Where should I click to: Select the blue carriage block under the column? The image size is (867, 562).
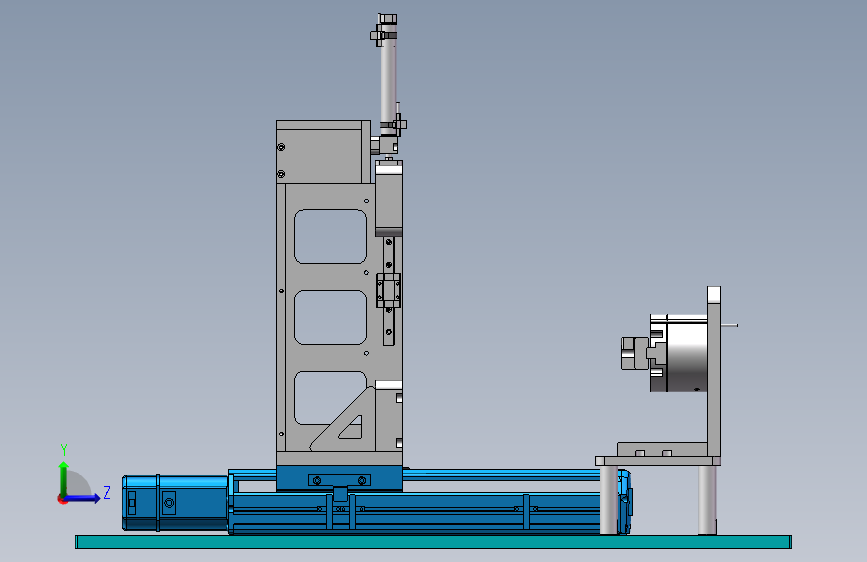pyautogui.click(x=339, y=478)
